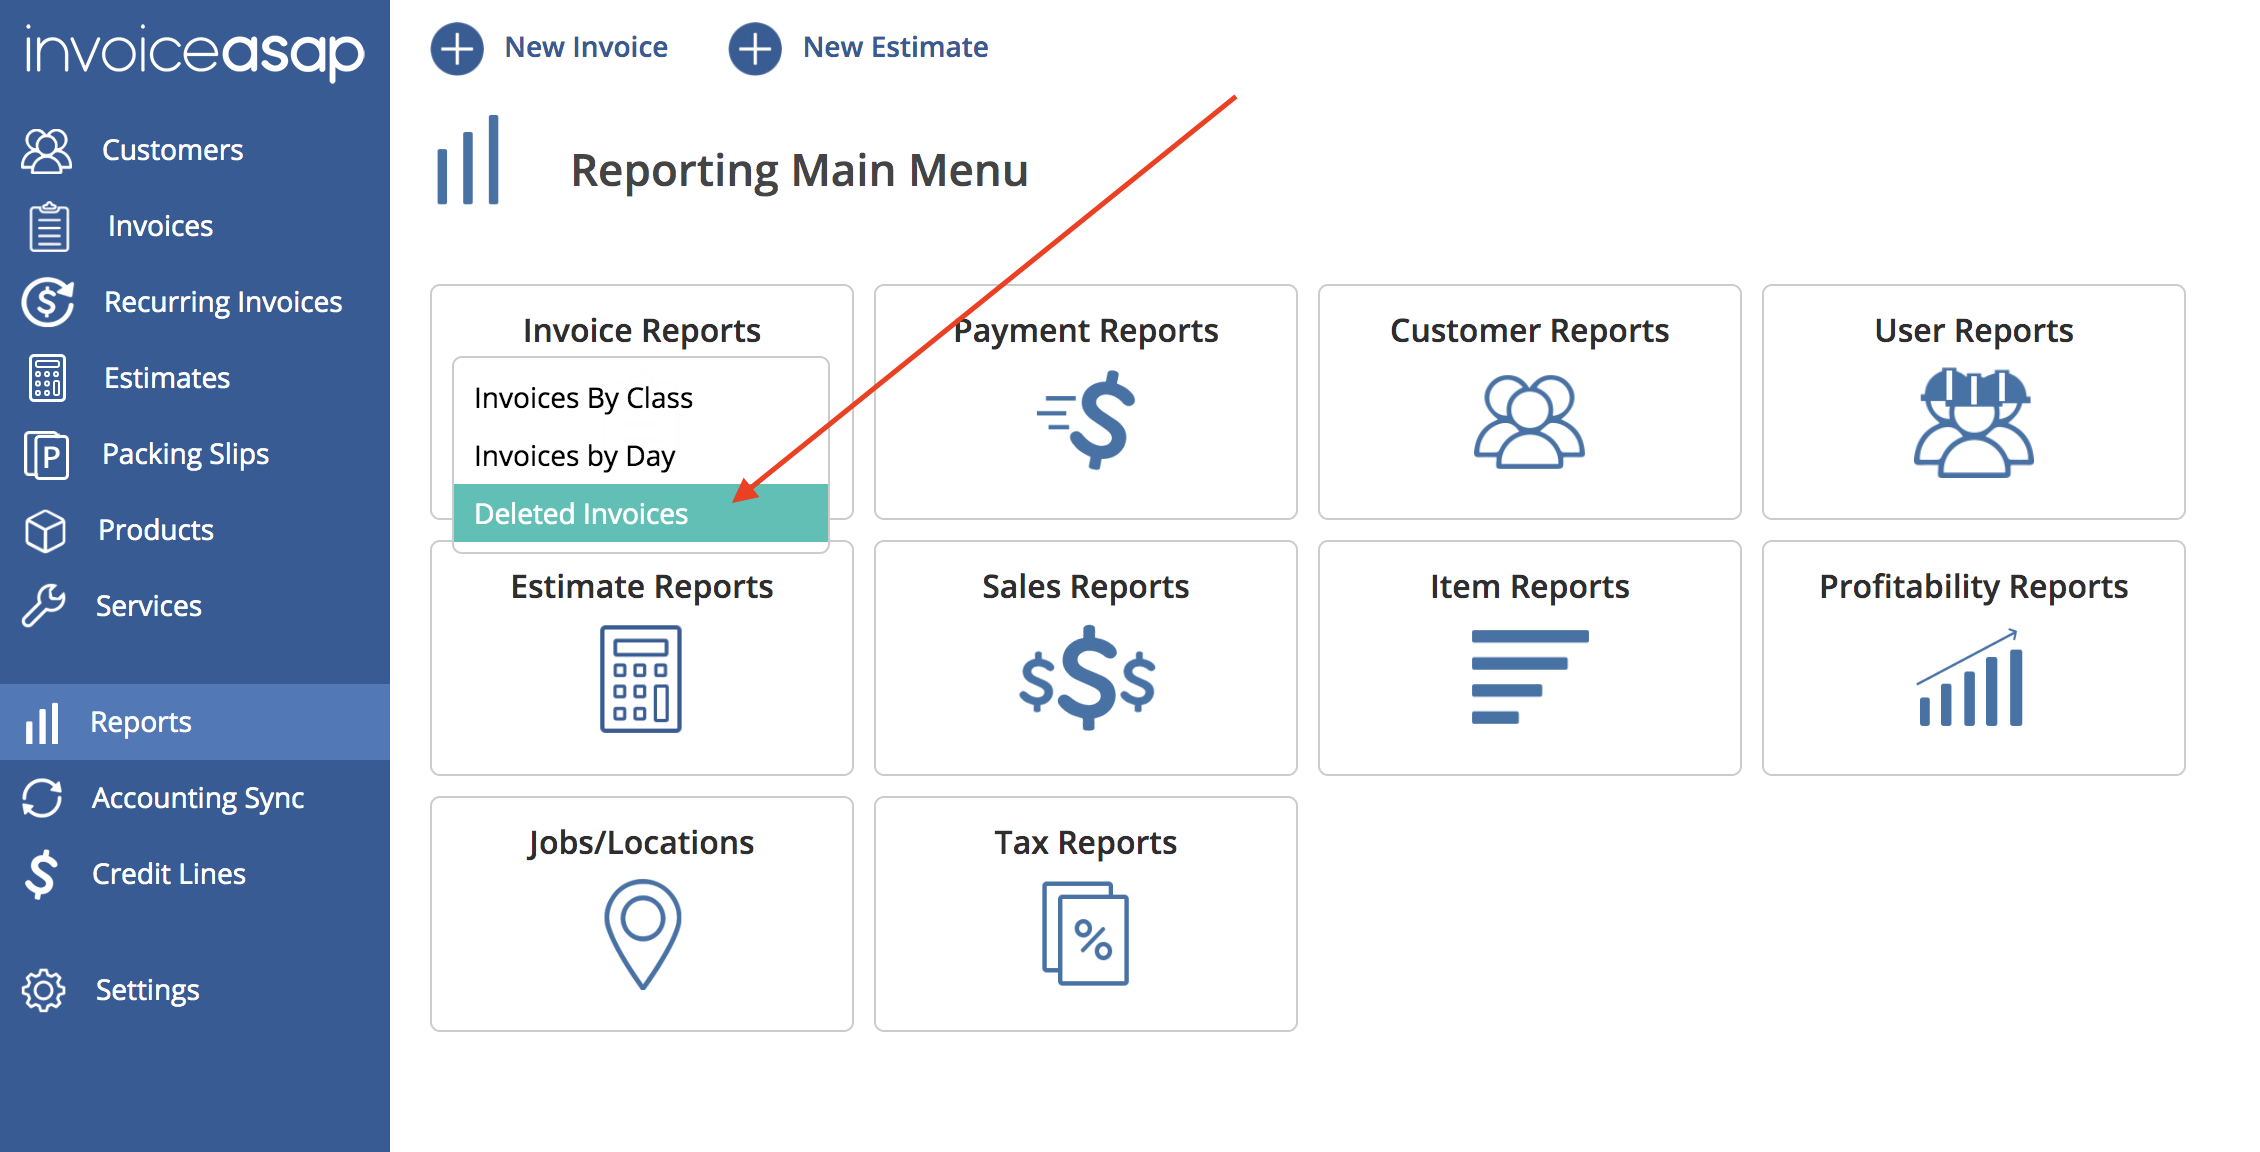Click the New Invoice plus icon
Image resolution: width=2260 pixels, height=1152 pixels.
tap(457, 48)
